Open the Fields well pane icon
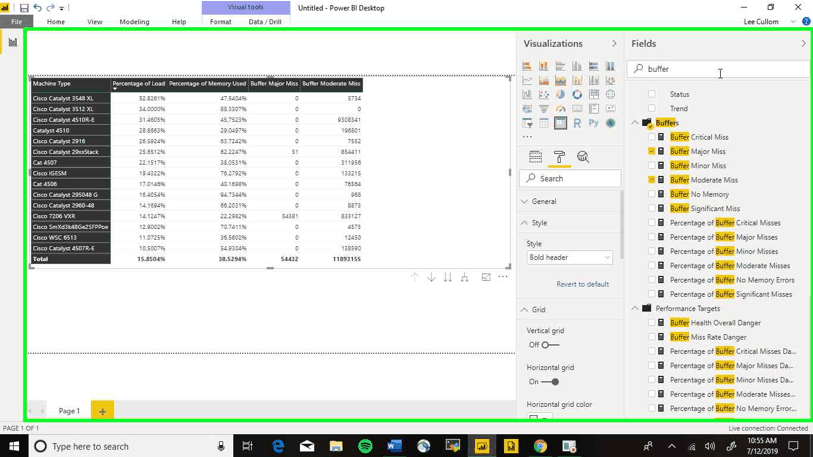The height and width of the screenshot is (457, 813). pos(535,157)
